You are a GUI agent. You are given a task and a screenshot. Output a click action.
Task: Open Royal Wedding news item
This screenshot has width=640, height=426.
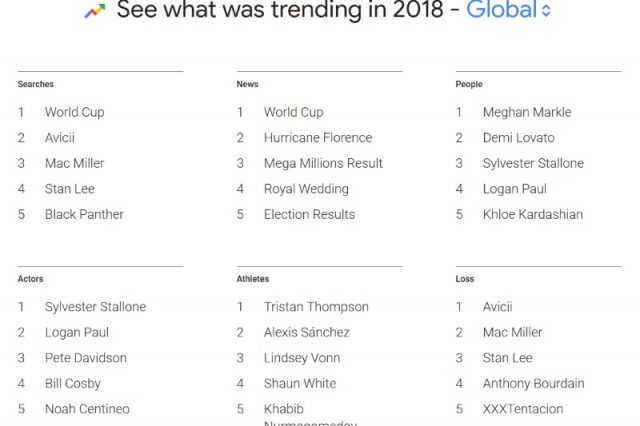point(306,189)
